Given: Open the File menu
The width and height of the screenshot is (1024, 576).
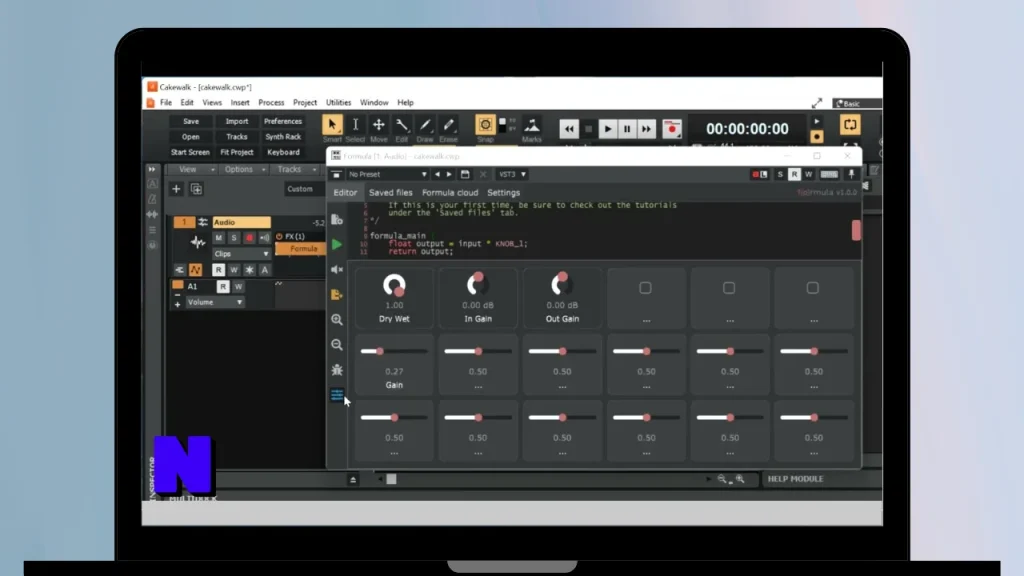Looking at the screenshot, I should (x=166, y=103).
